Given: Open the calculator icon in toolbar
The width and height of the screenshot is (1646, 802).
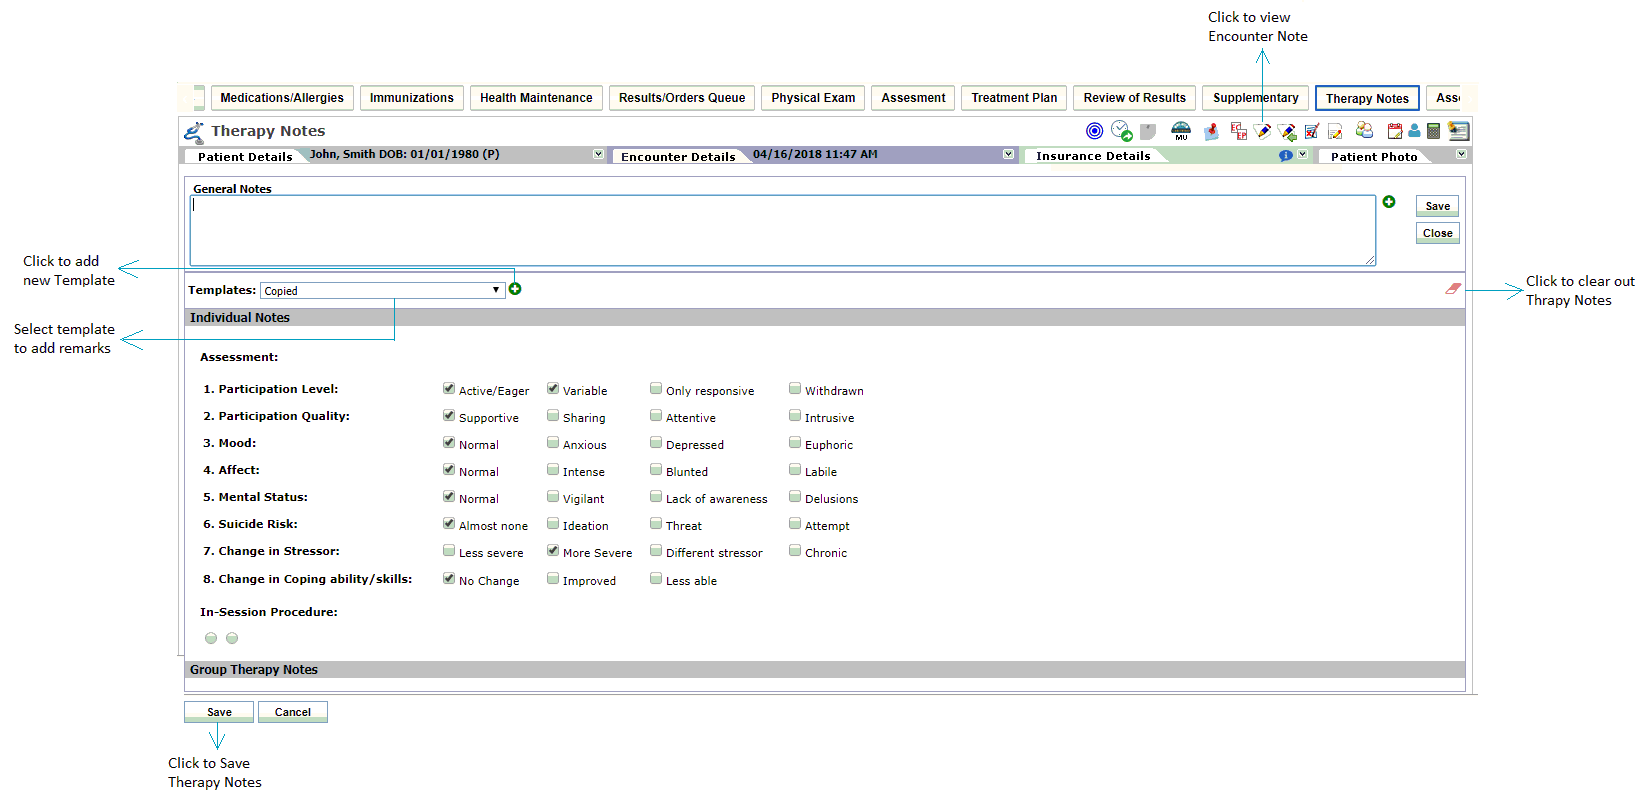Looking at the screenshot, I should (1433, 131).
